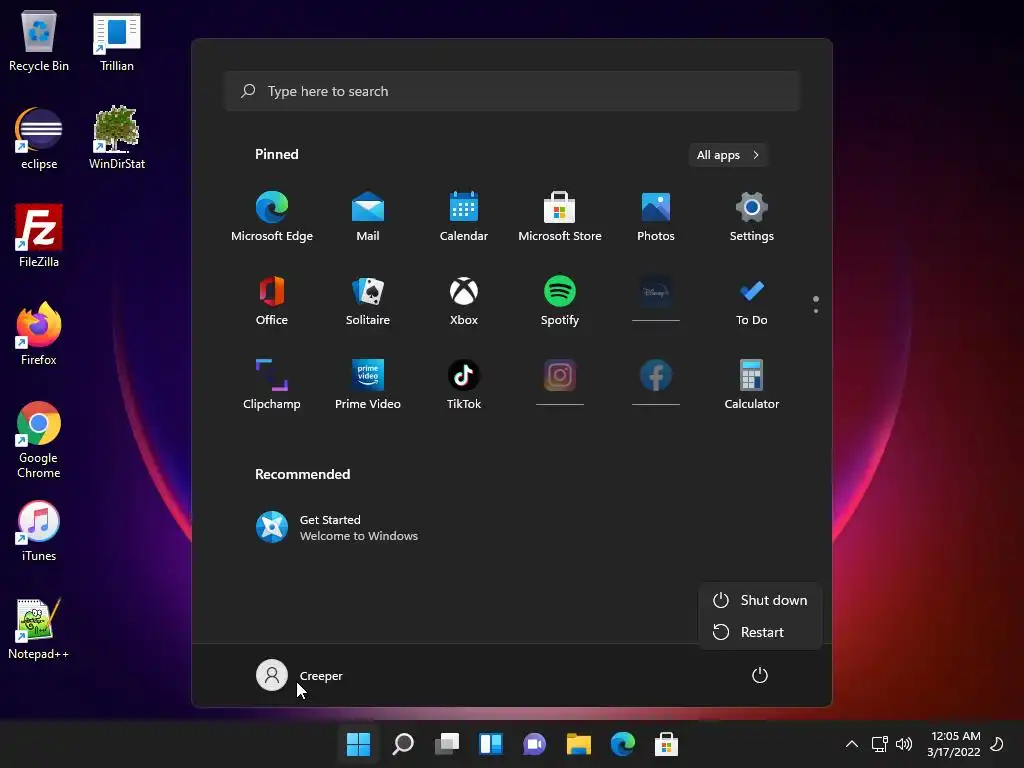The width and height of the screenshot is (1024, 768).
Task: Click the Power button in Start menu
Action: (x=760, y=675)
